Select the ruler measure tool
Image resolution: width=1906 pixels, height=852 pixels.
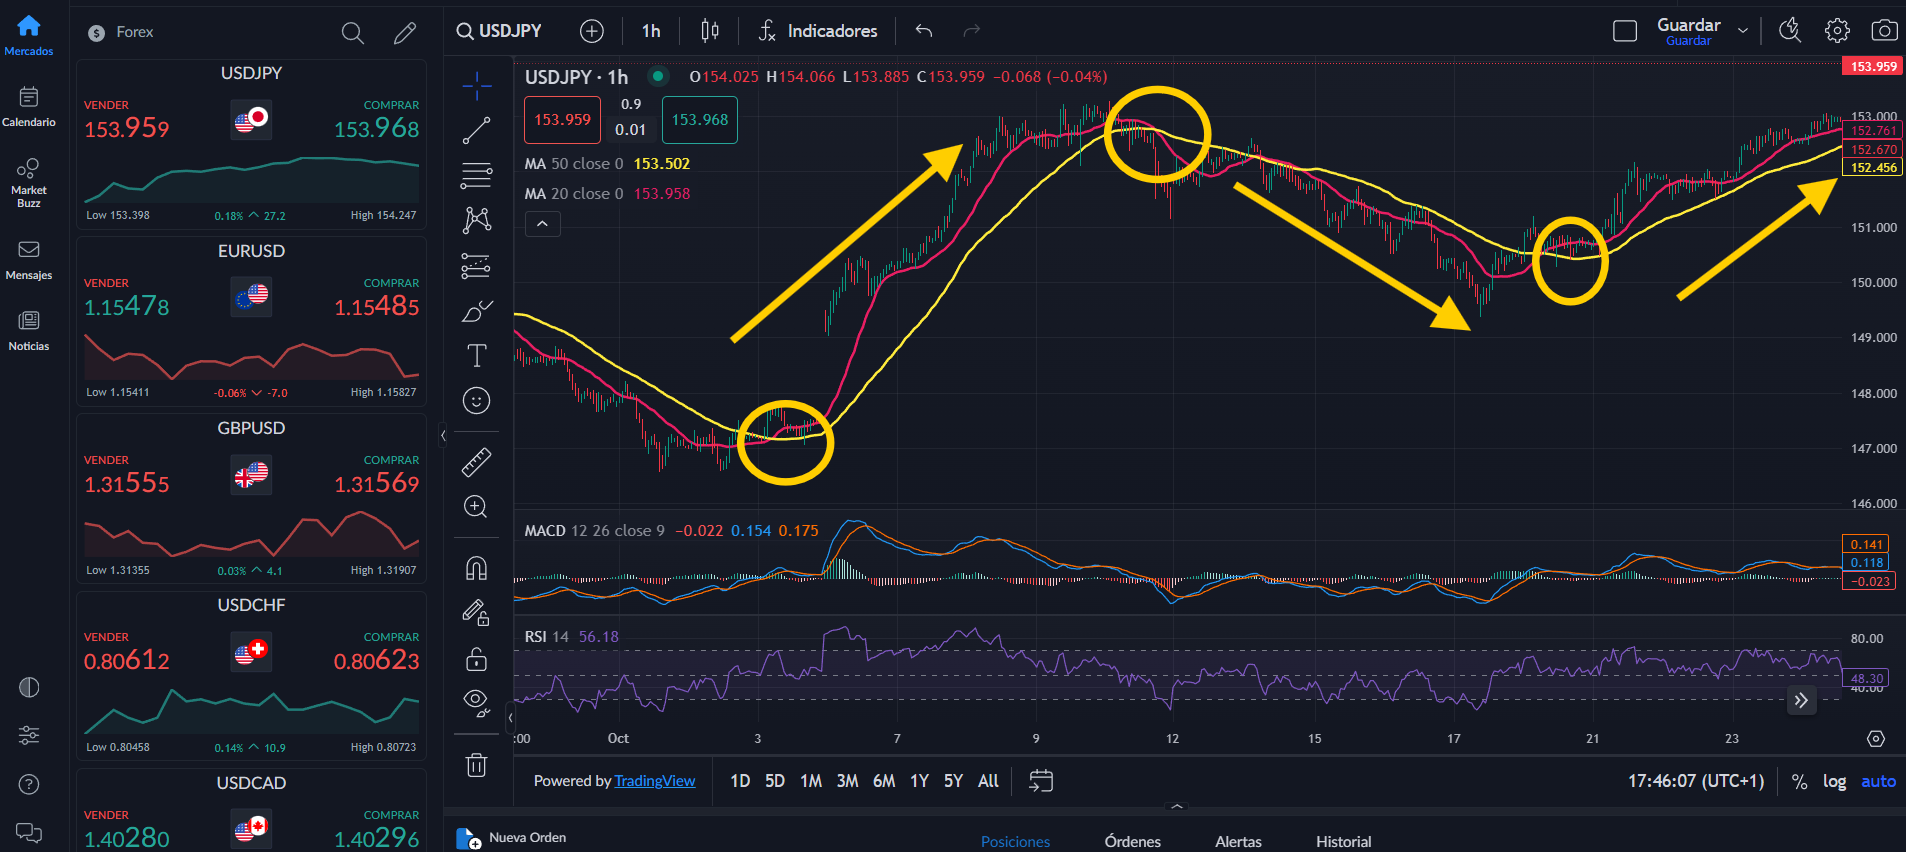coord(477,461)
